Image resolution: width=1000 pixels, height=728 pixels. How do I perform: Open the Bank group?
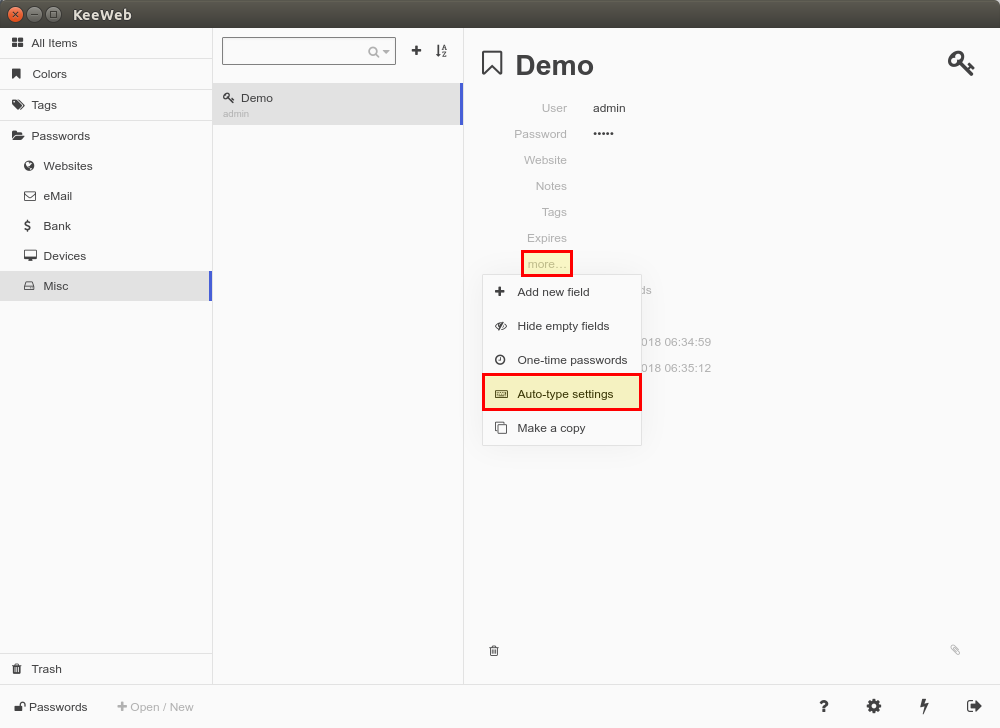pyautogui.click(x=106, y=226)
